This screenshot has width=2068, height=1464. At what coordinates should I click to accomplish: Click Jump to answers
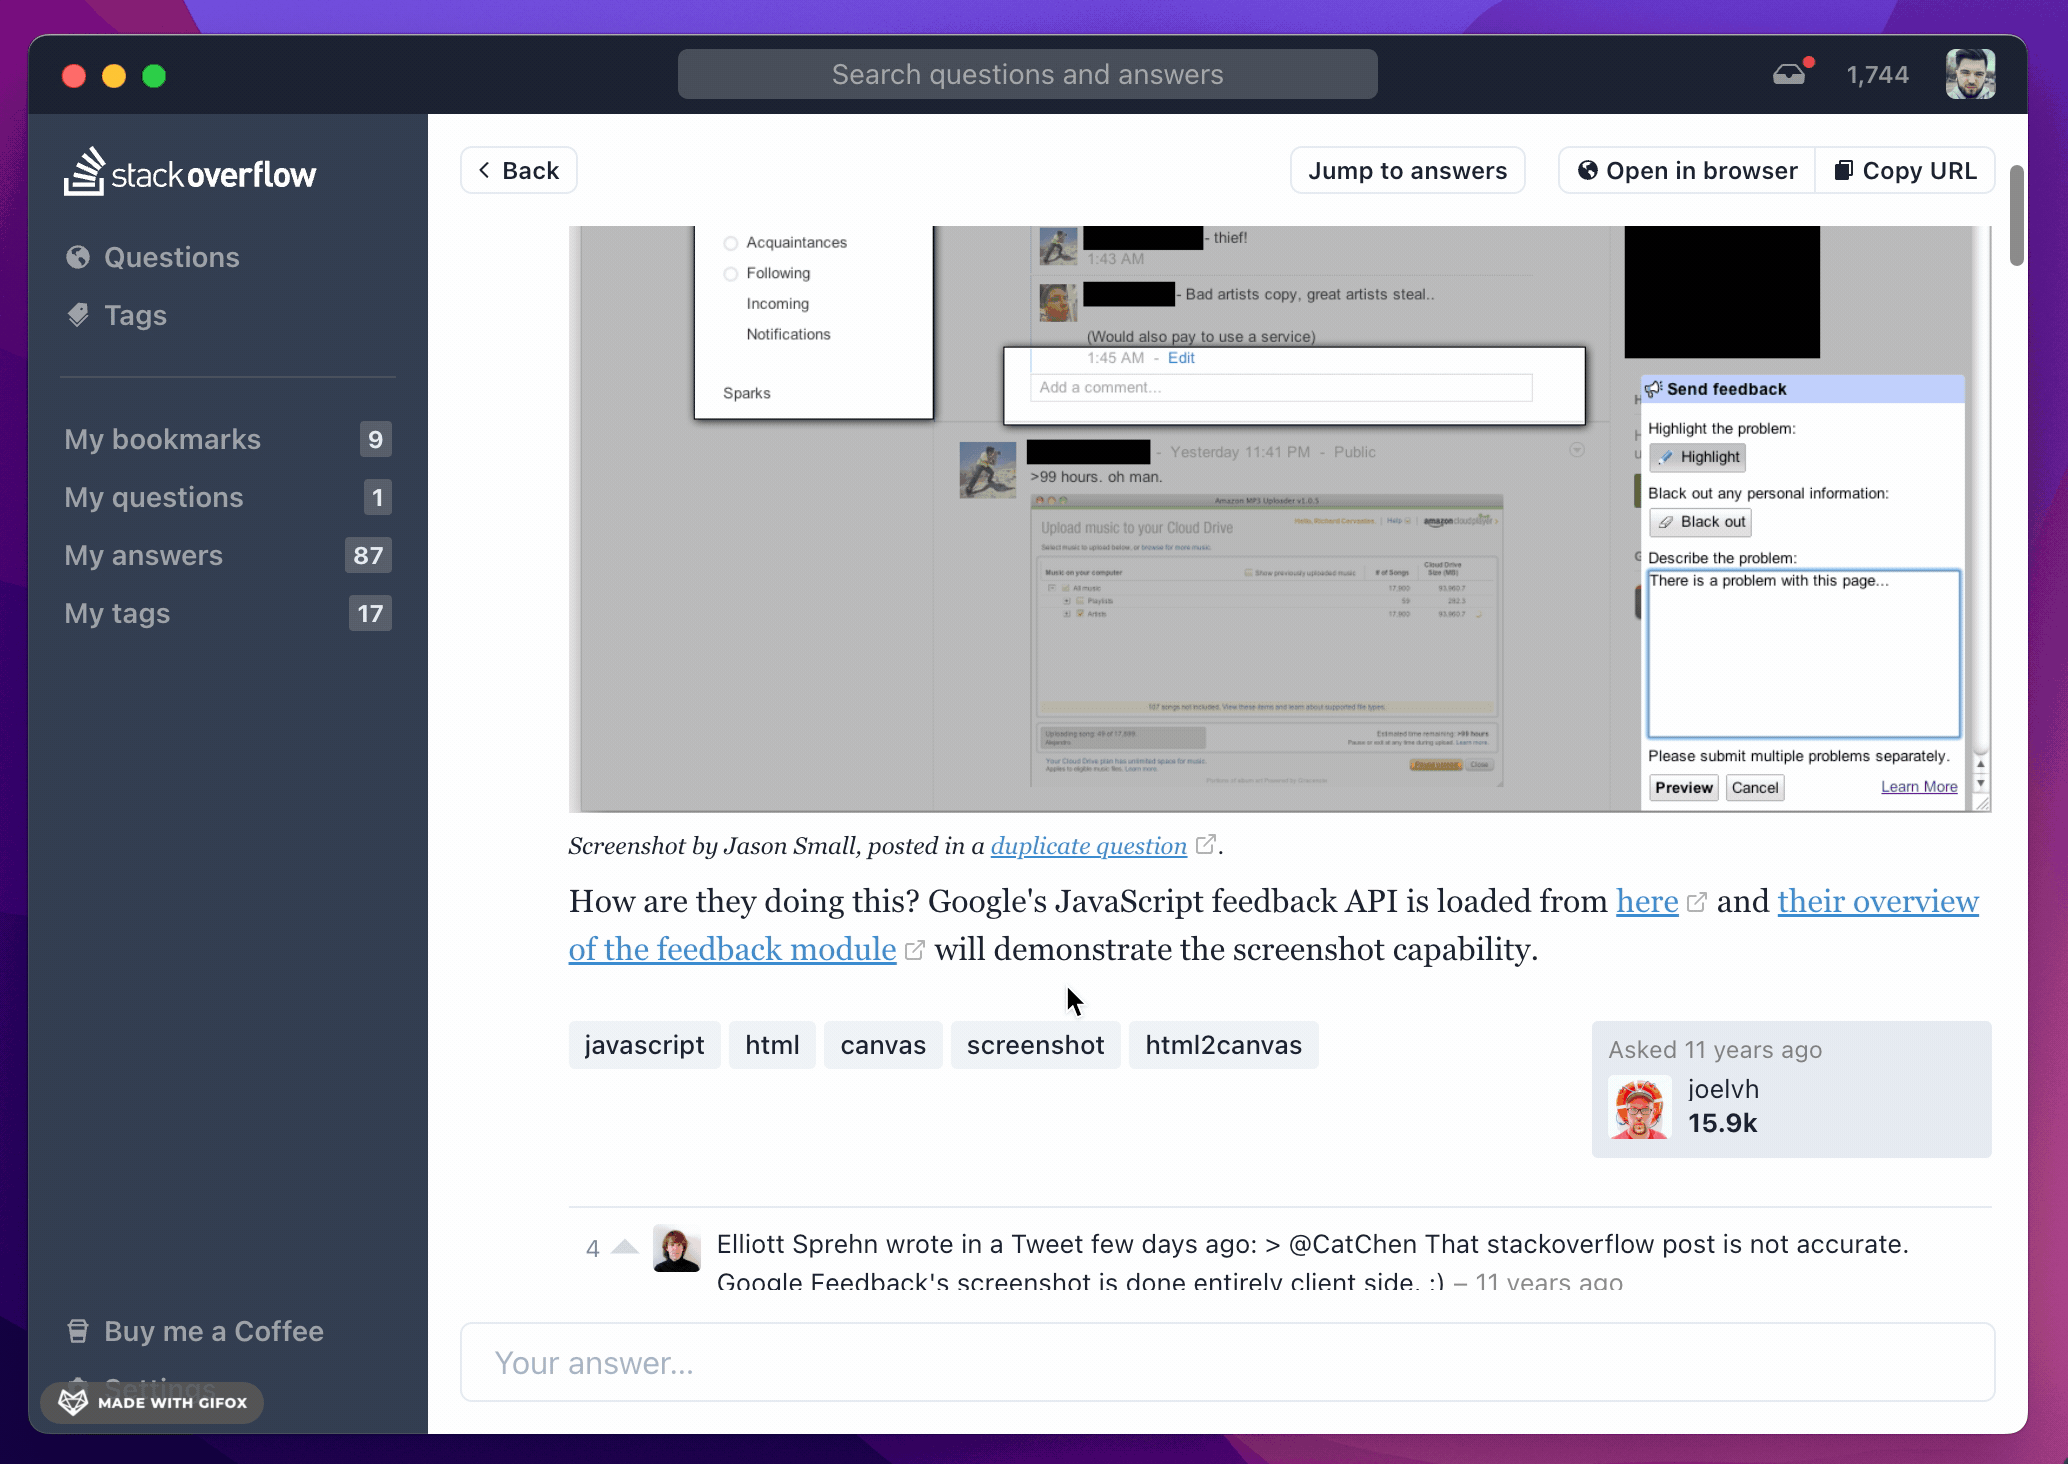coord(1407,170)
